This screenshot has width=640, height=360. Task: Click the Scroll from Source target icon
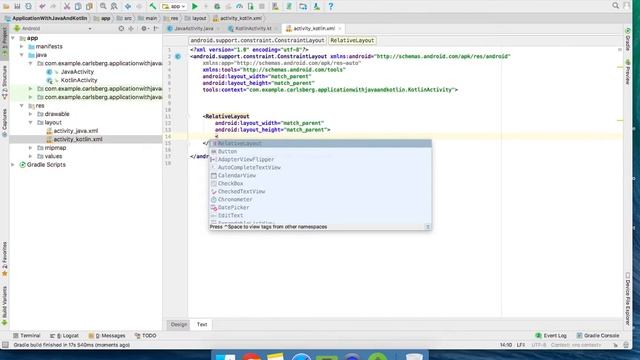(121, 29)
